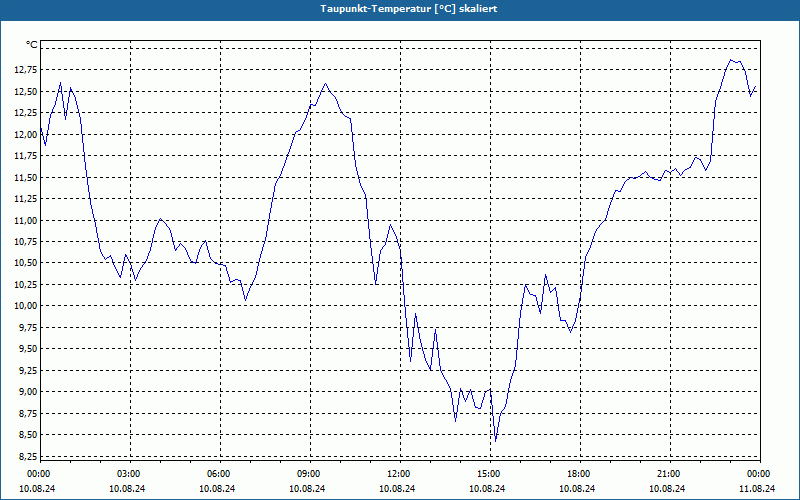Screen dimensions: 800x500
Task: Select the 11,25 y-axis tick label
Action: pos(26,199)
